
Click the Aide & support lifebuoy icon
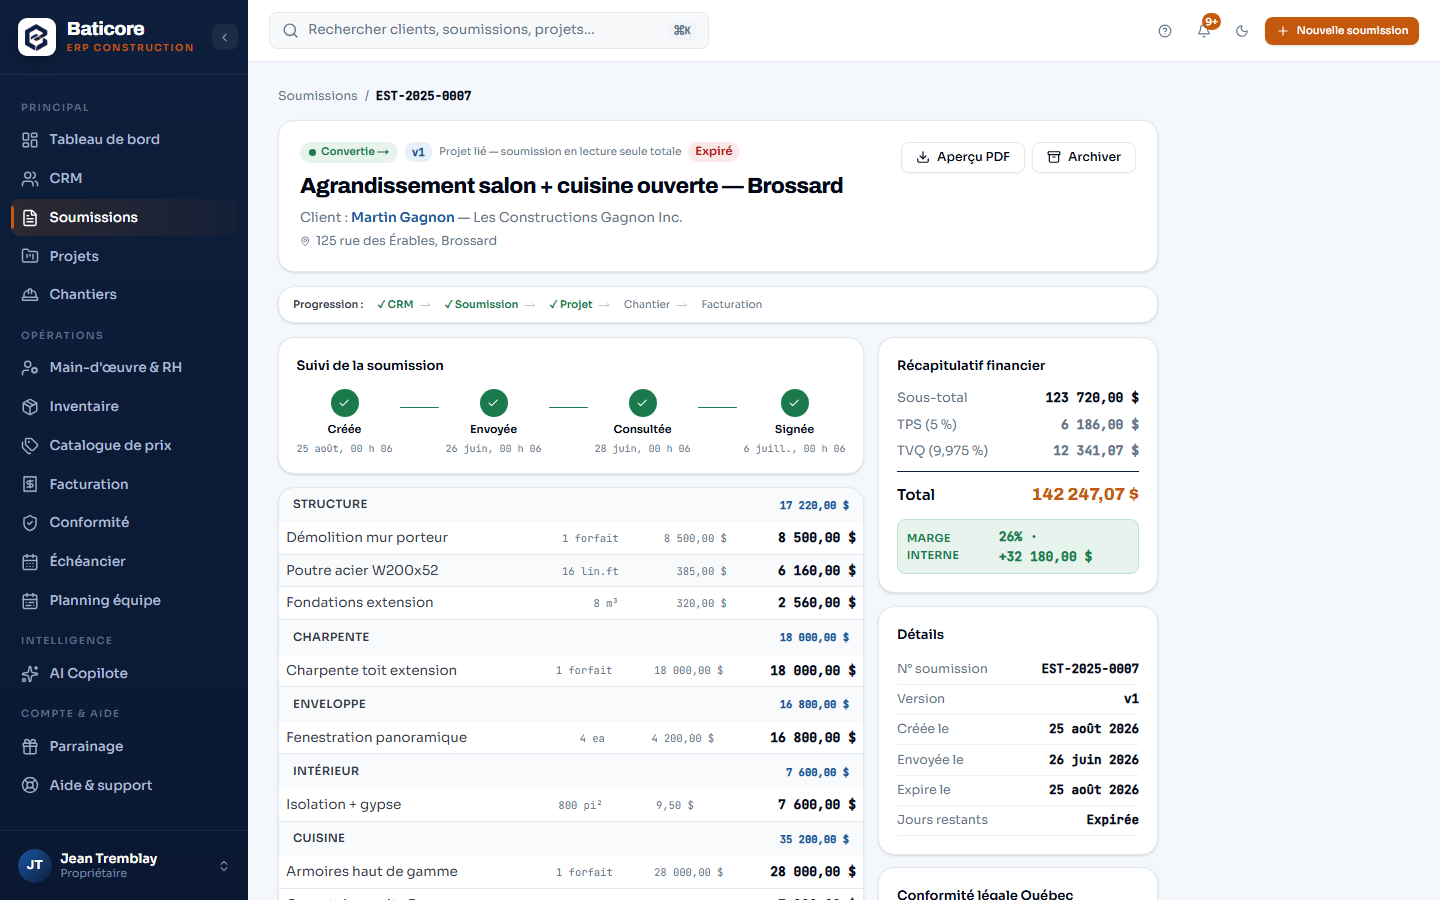(x=30, y=785)
